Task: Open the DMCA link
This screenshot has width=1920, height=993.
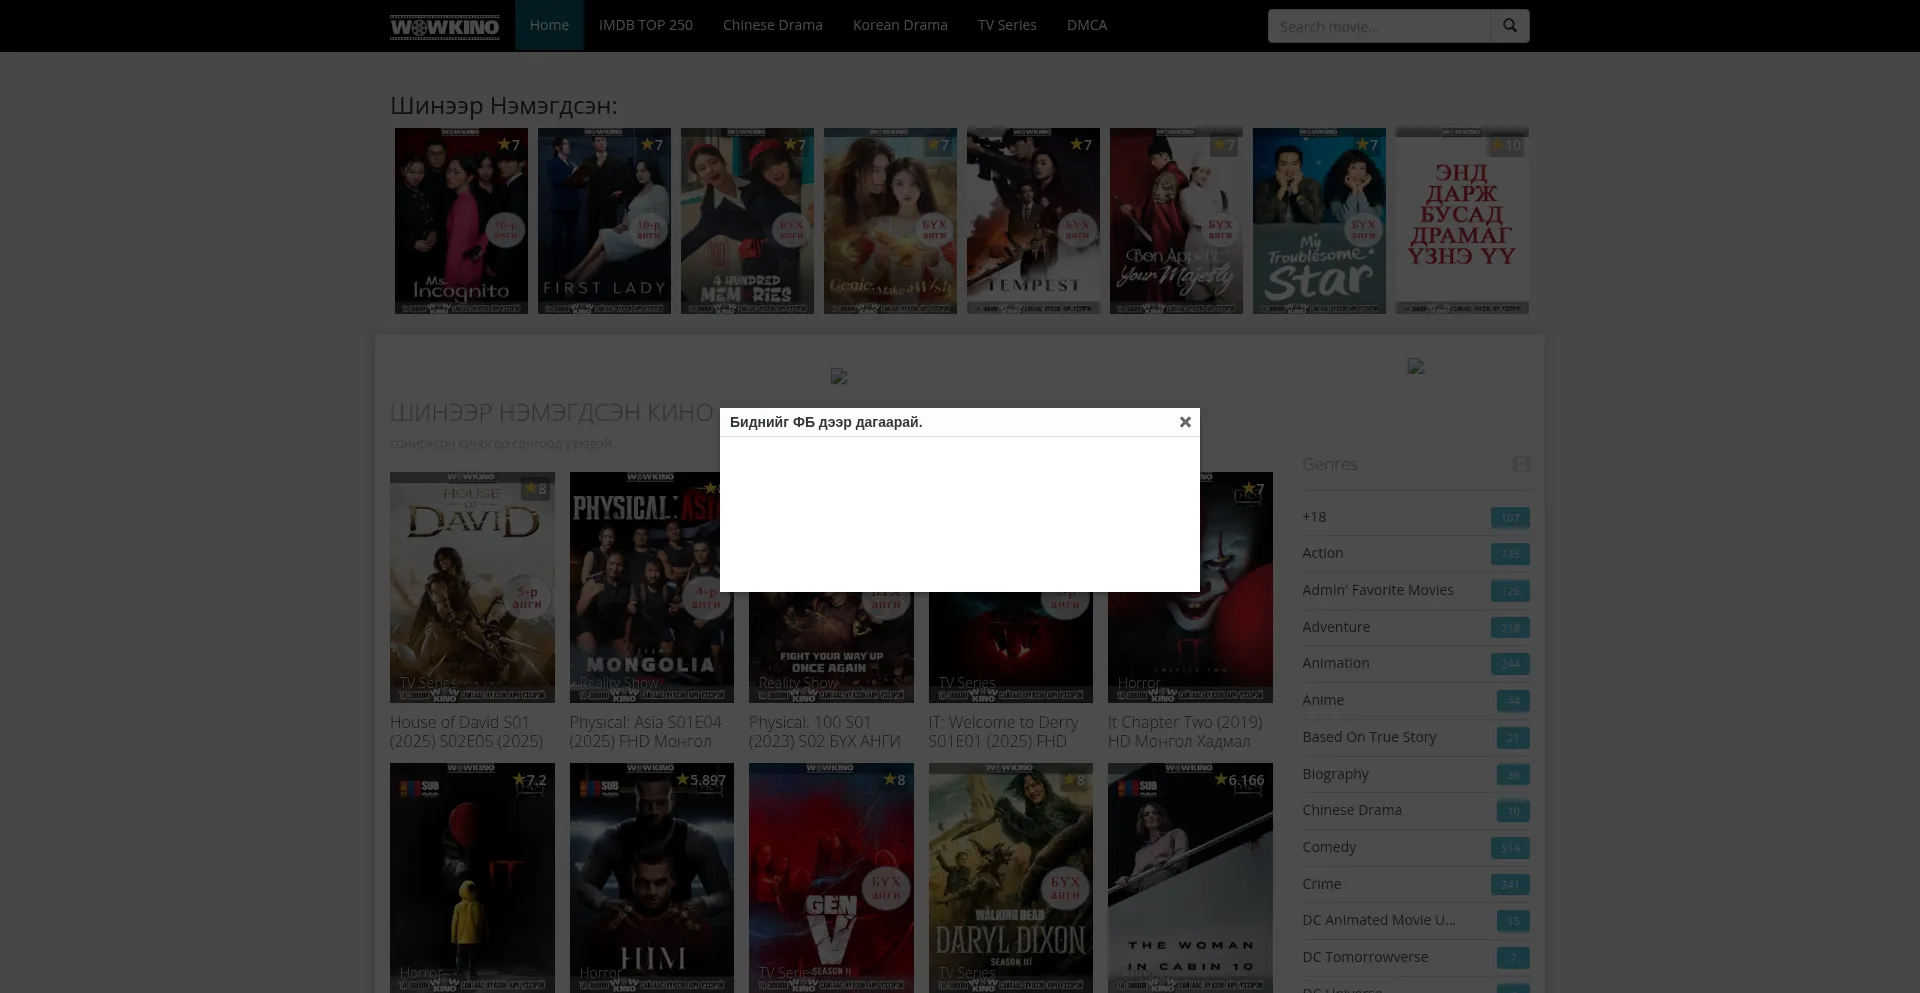Action: [1086, 25]
